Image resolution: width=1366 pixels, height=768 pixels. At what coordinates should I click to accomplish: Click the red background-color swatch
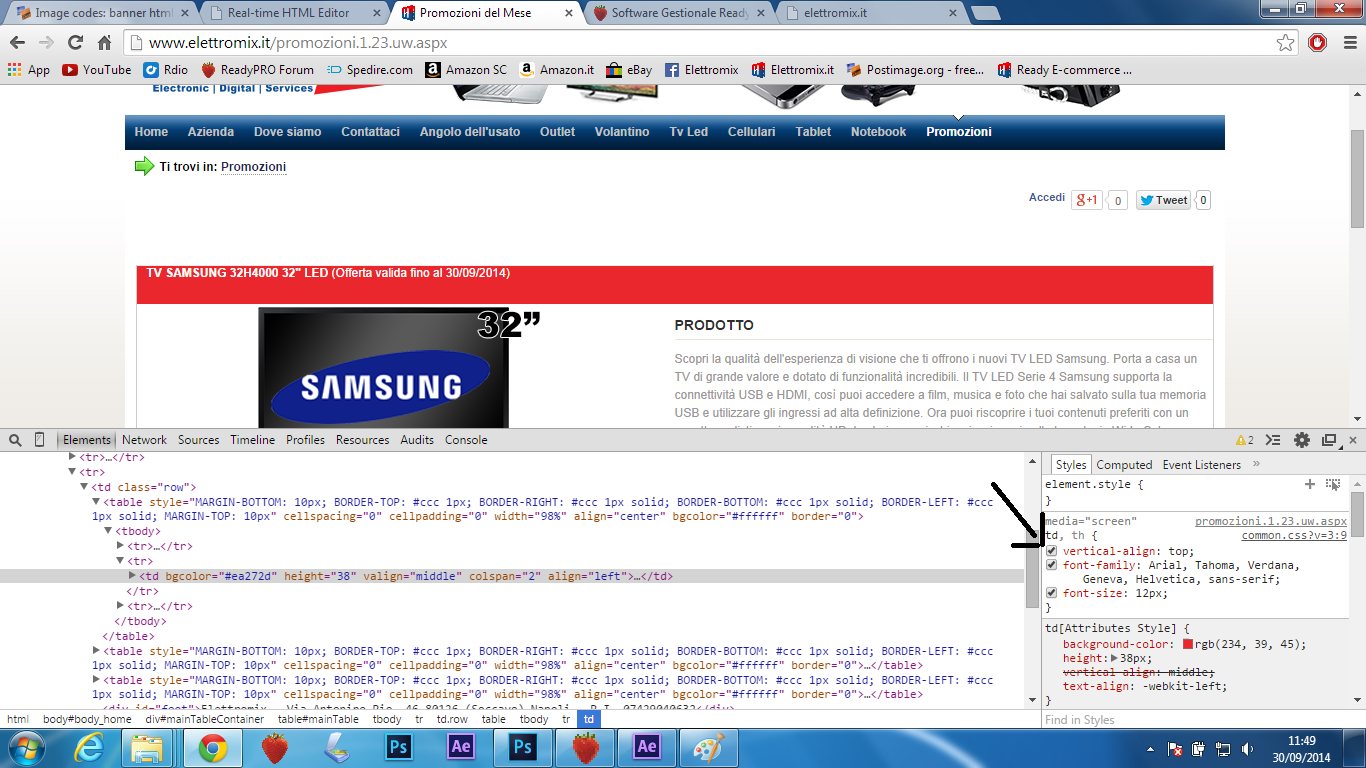(x=1188, y=644)
